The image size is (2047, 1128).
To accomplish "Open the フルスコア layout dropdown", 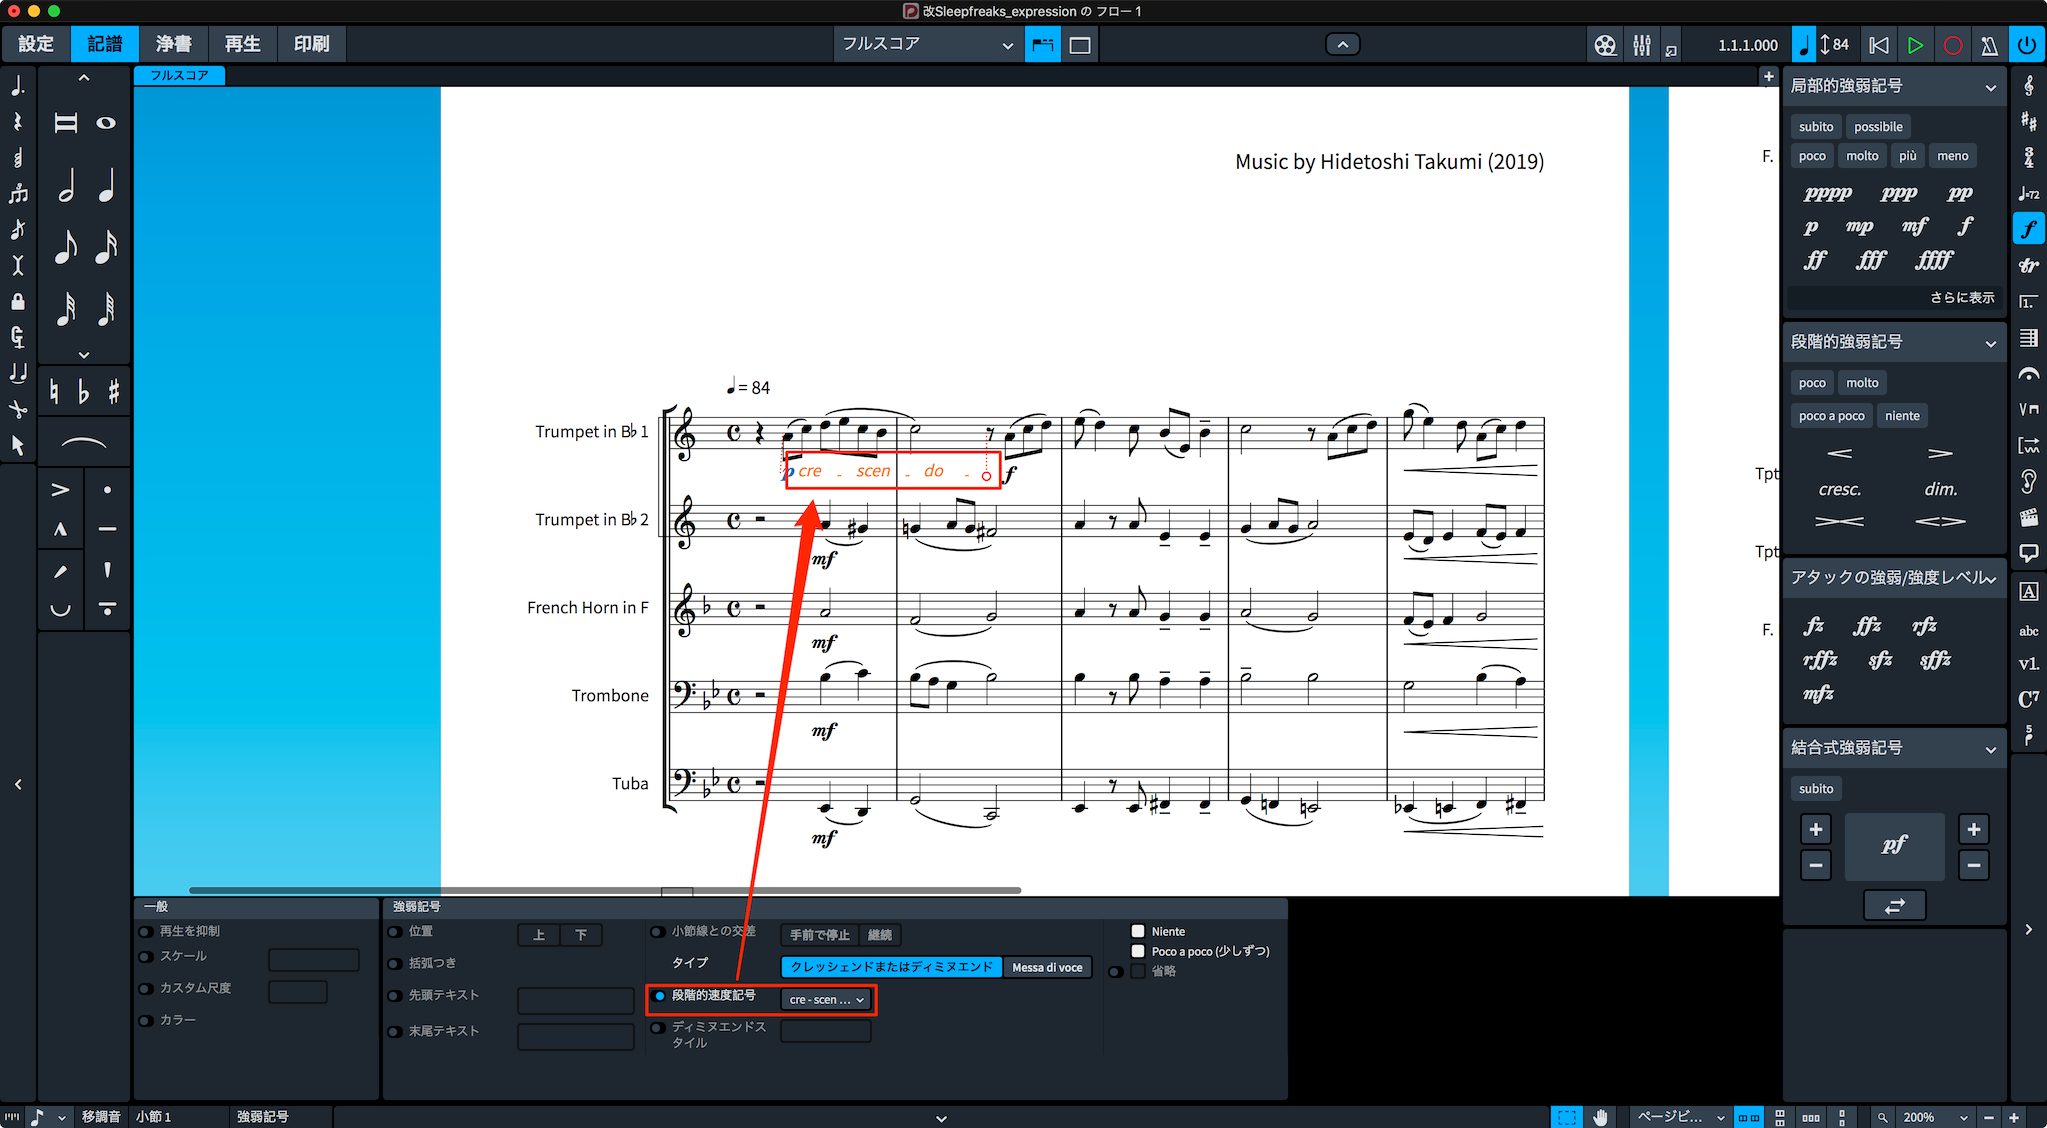I will pos(927,45).
